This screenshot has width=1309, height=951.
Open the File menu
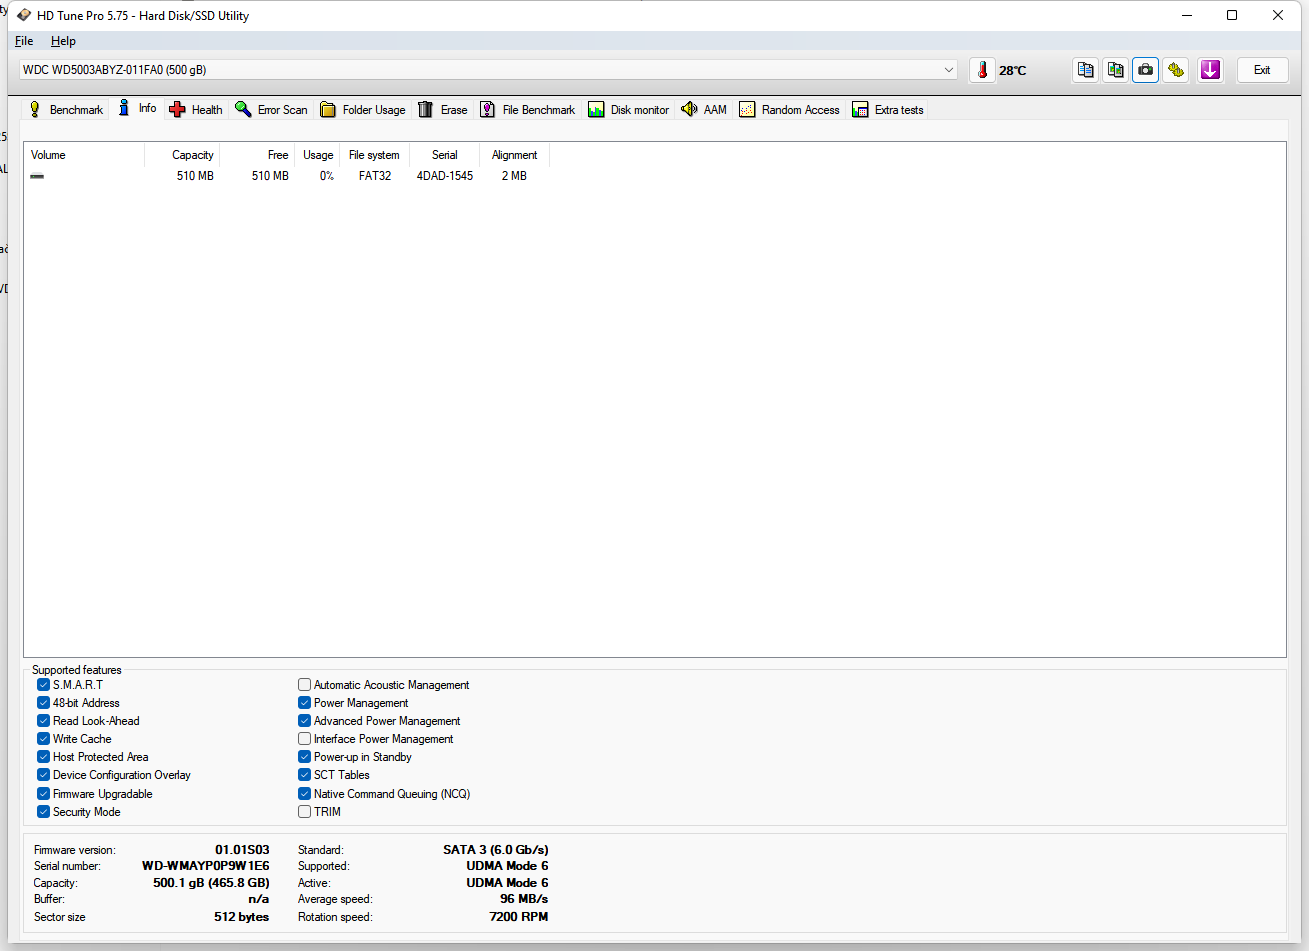click(x=24, y=41)
